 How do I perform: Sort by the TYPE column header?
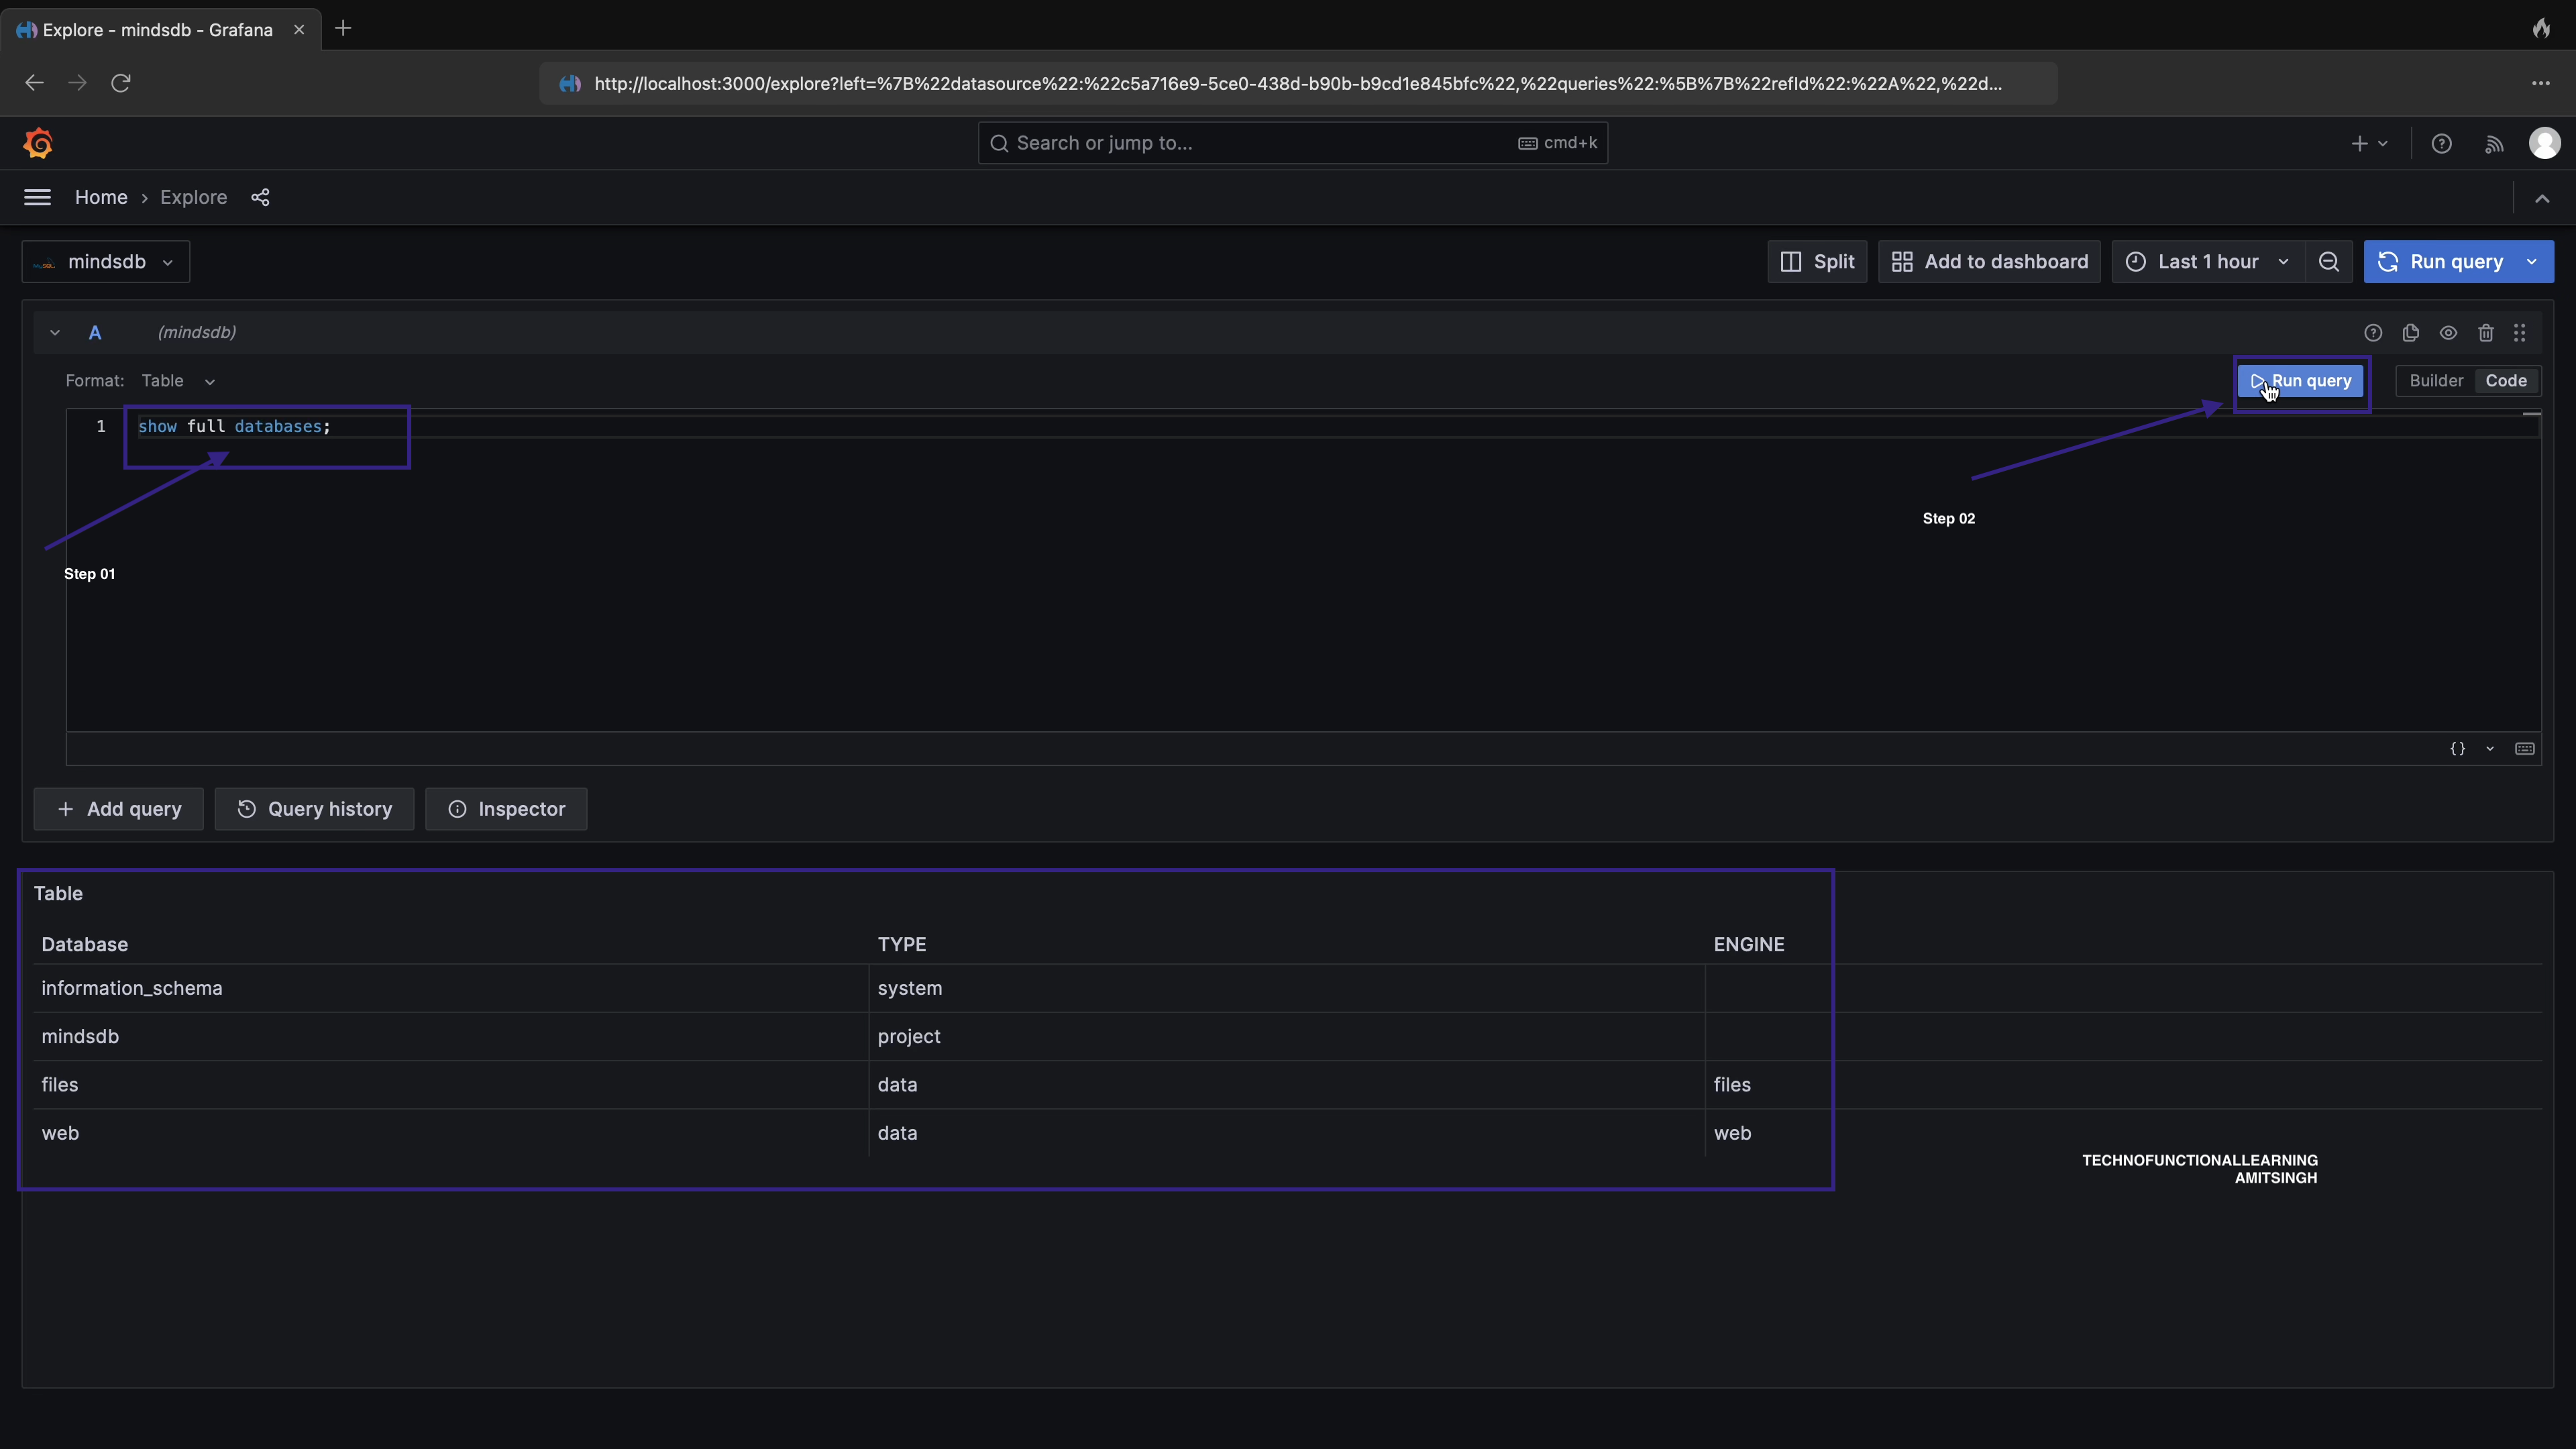pyautogui.click(x=902, y=945)
